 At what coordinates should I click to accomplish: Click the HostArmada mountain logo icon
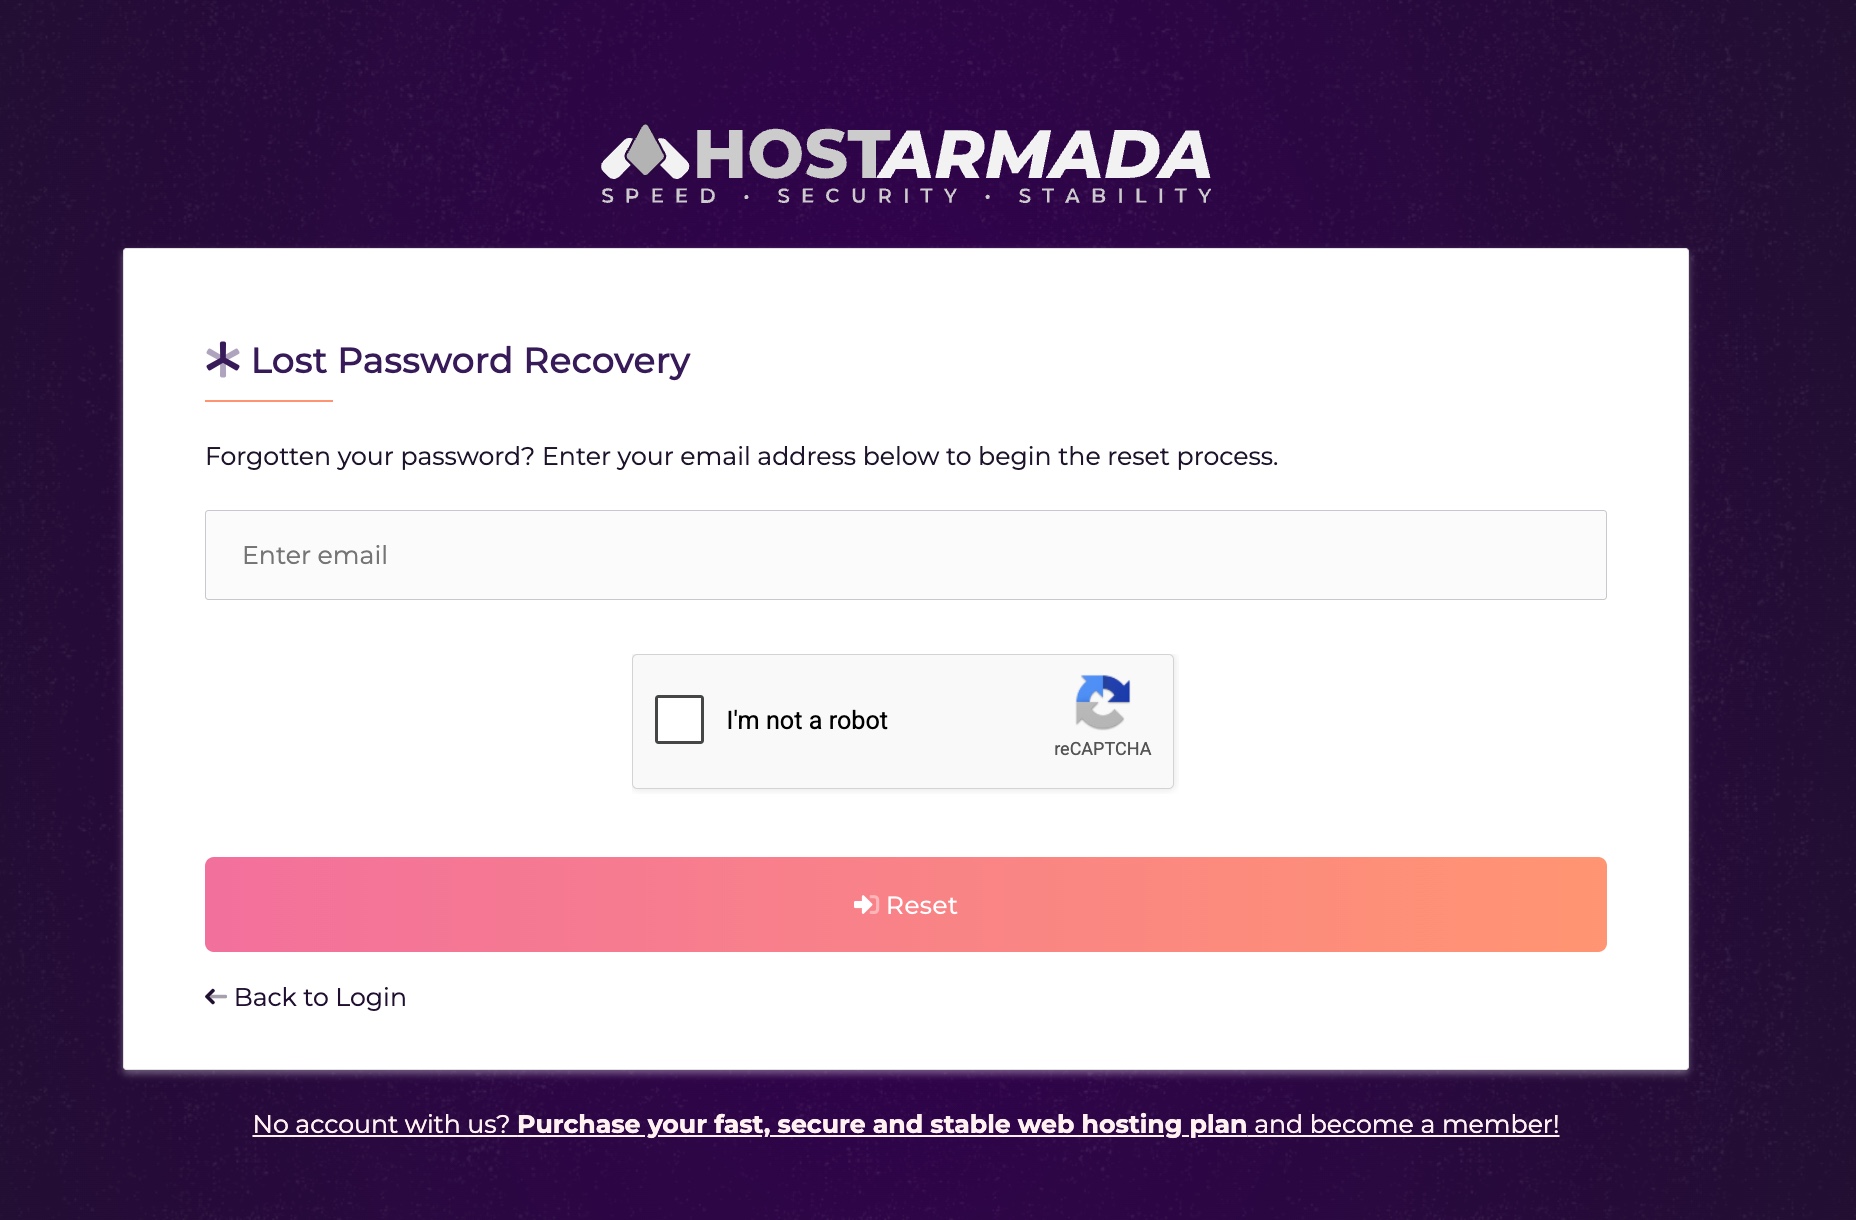[x=645, y=152]
